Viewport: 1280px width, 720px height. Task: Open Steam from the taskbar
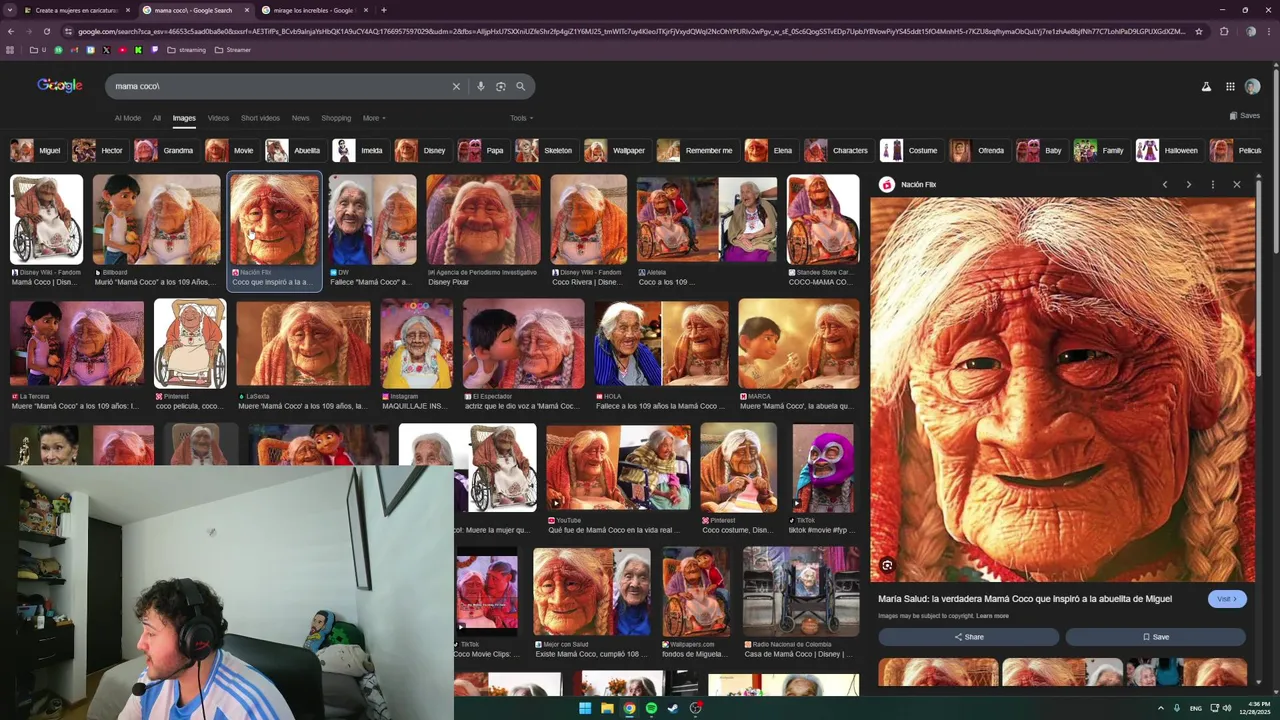pos(673,708)
